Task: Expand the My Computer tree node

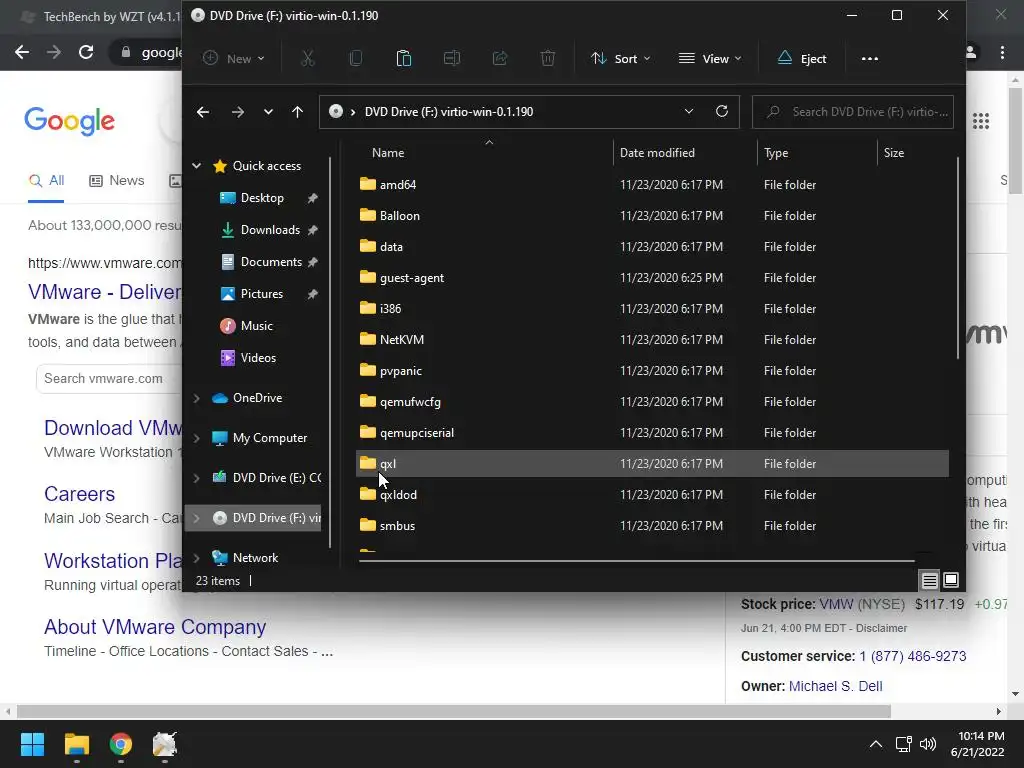Action: click(x=197, y=438)
